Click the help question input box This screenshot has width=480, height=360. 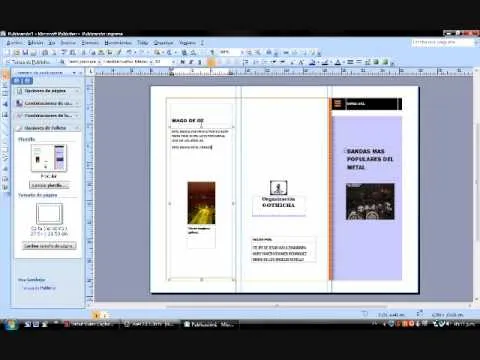point(442,43)
